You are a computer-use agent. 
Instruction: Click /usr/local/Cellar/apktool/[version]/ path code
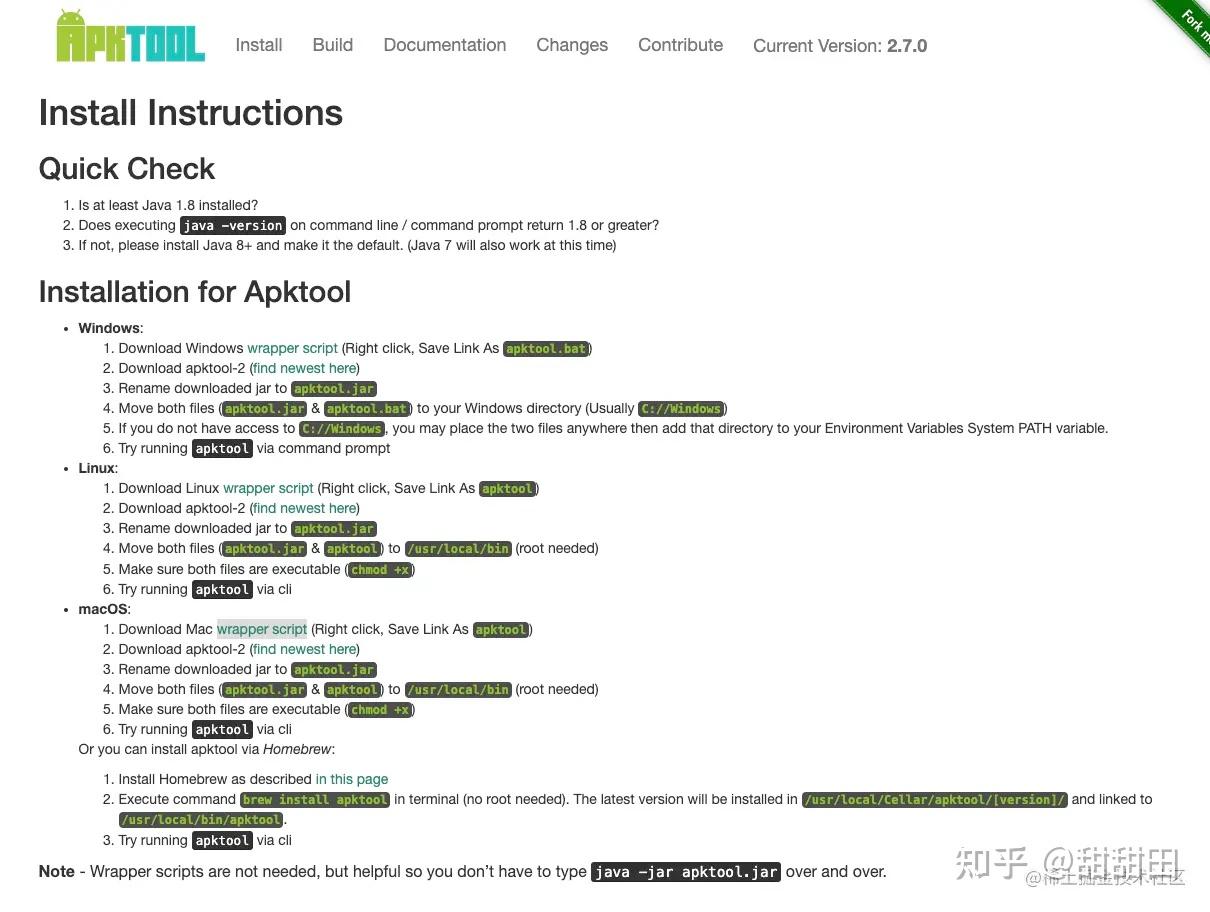(x=935, y=800)
